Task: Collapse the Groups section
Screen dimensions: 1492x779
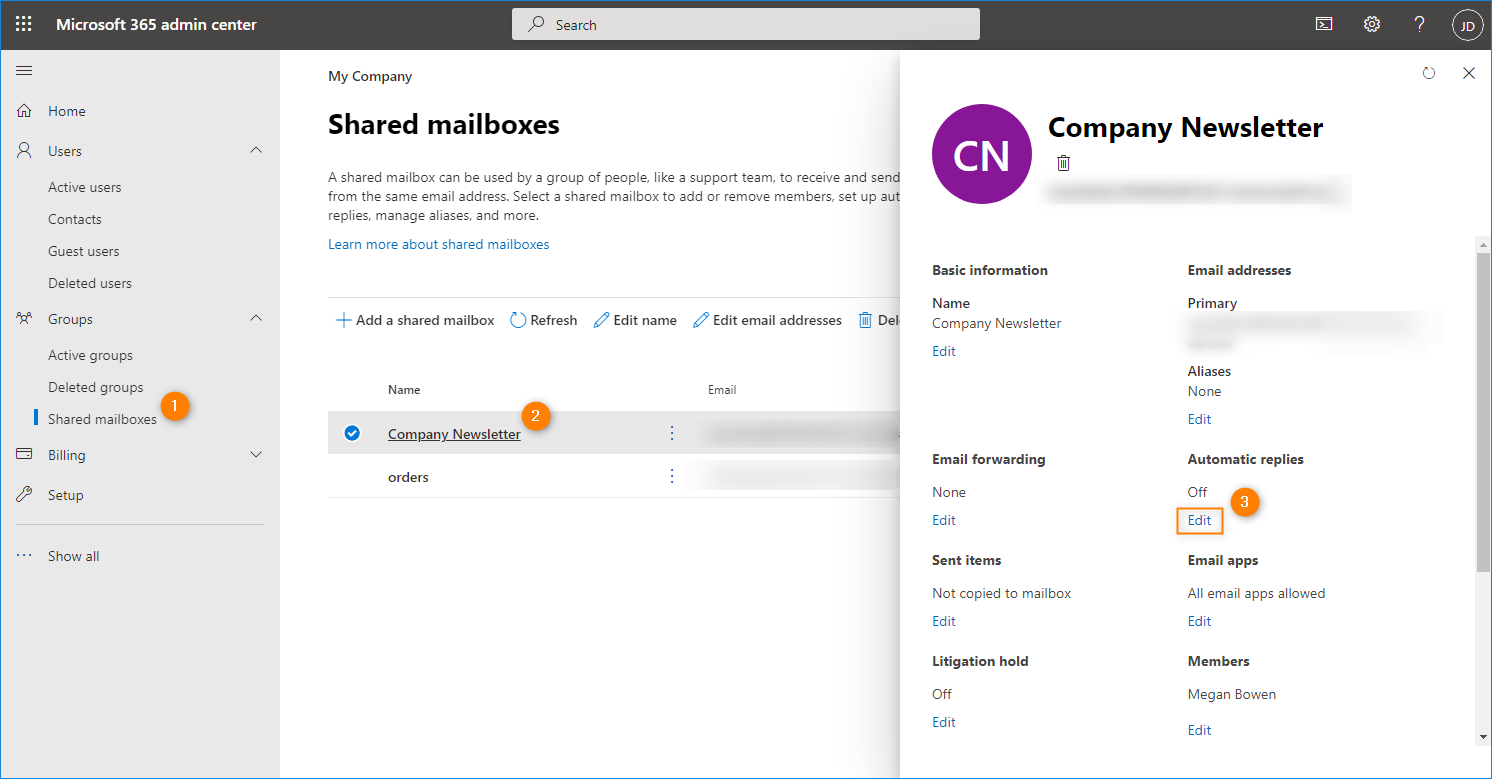Action: click(x=256, y=318)
